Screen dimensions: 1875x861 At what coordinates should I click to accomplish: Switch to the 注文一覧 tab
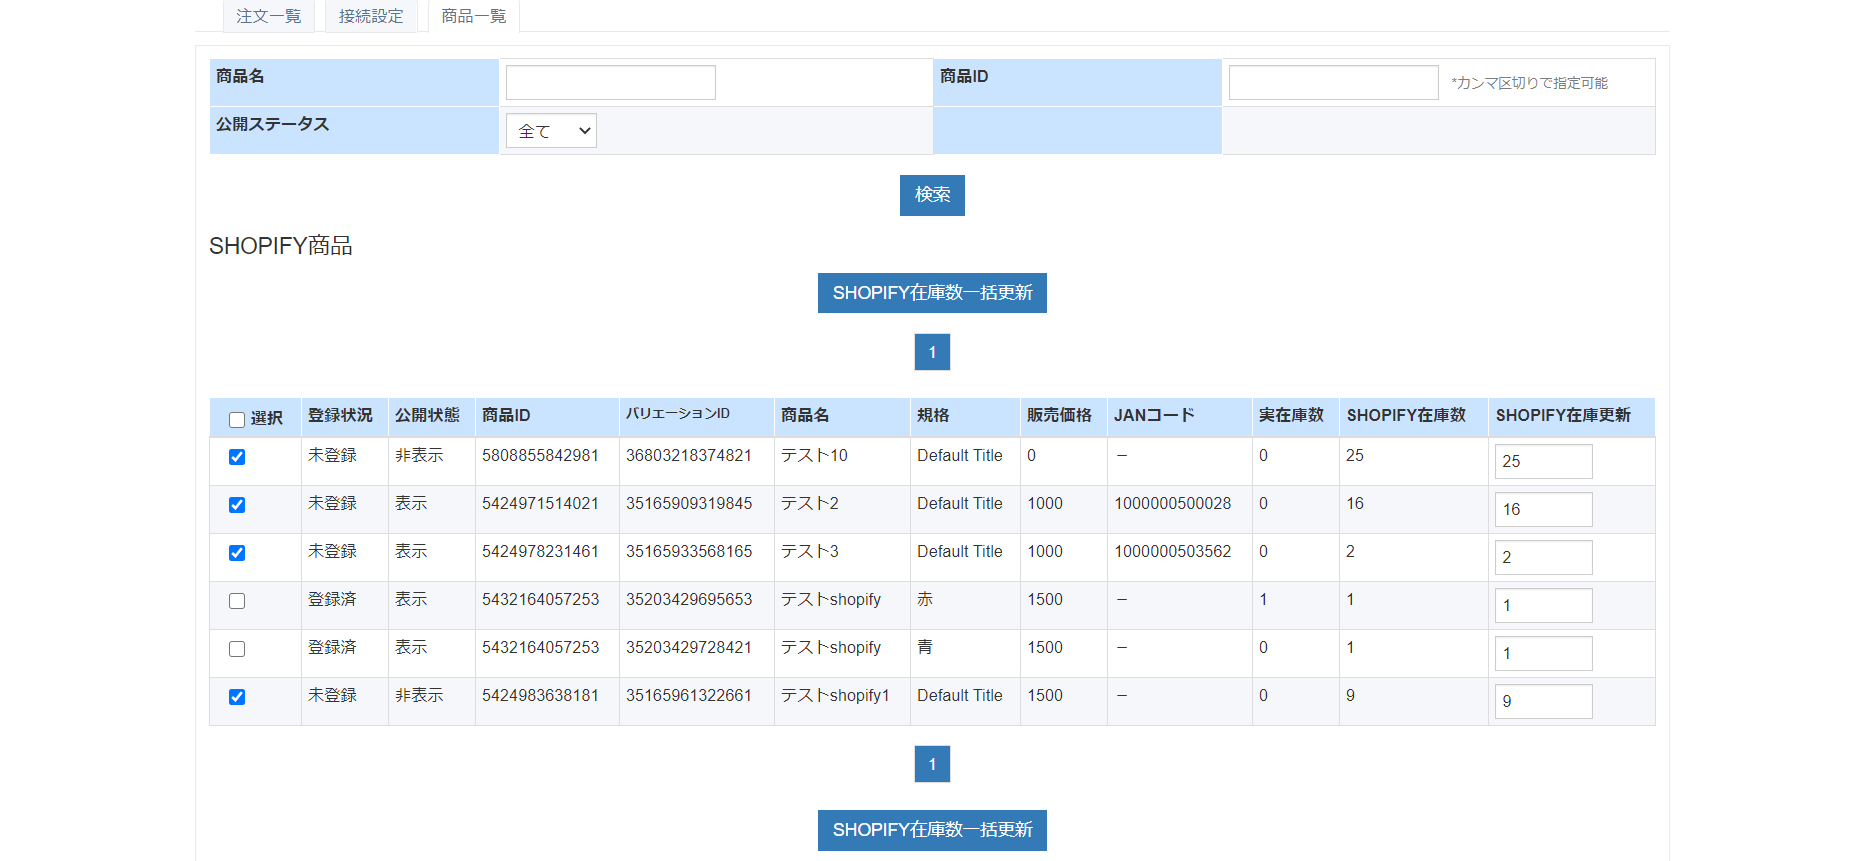[x=268, y=16]
